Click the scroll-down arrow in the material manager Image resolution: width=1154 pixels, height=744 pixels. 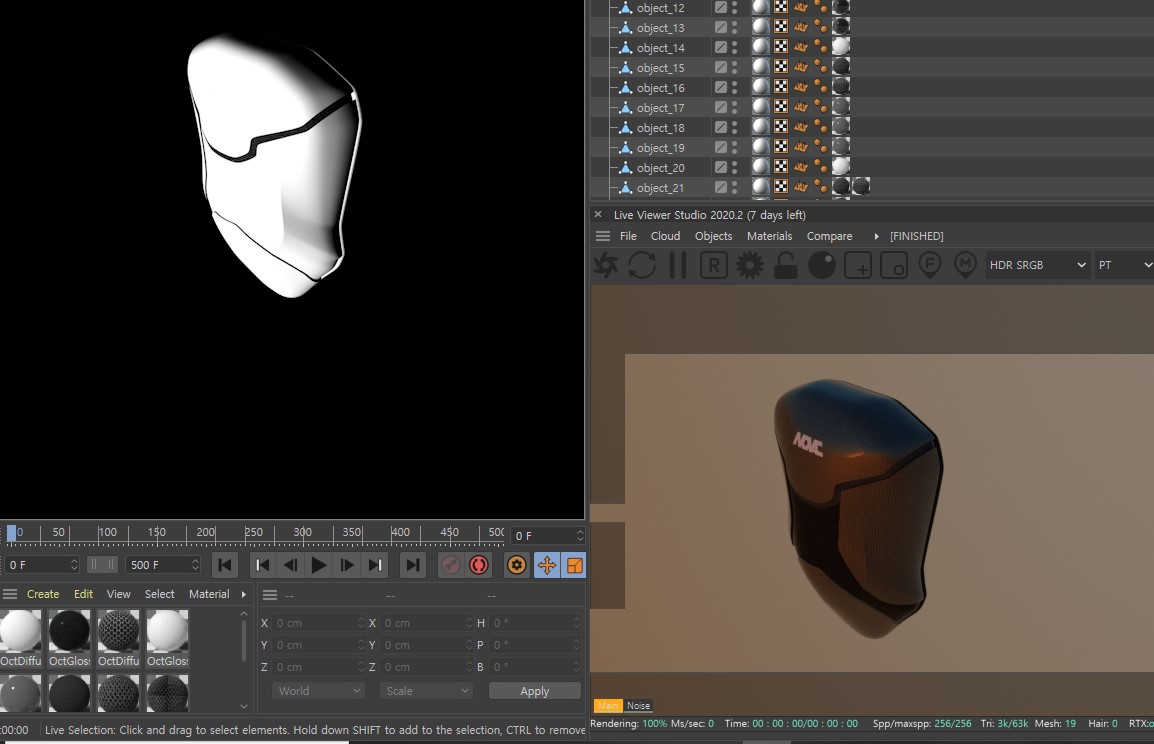coord(244,706)
